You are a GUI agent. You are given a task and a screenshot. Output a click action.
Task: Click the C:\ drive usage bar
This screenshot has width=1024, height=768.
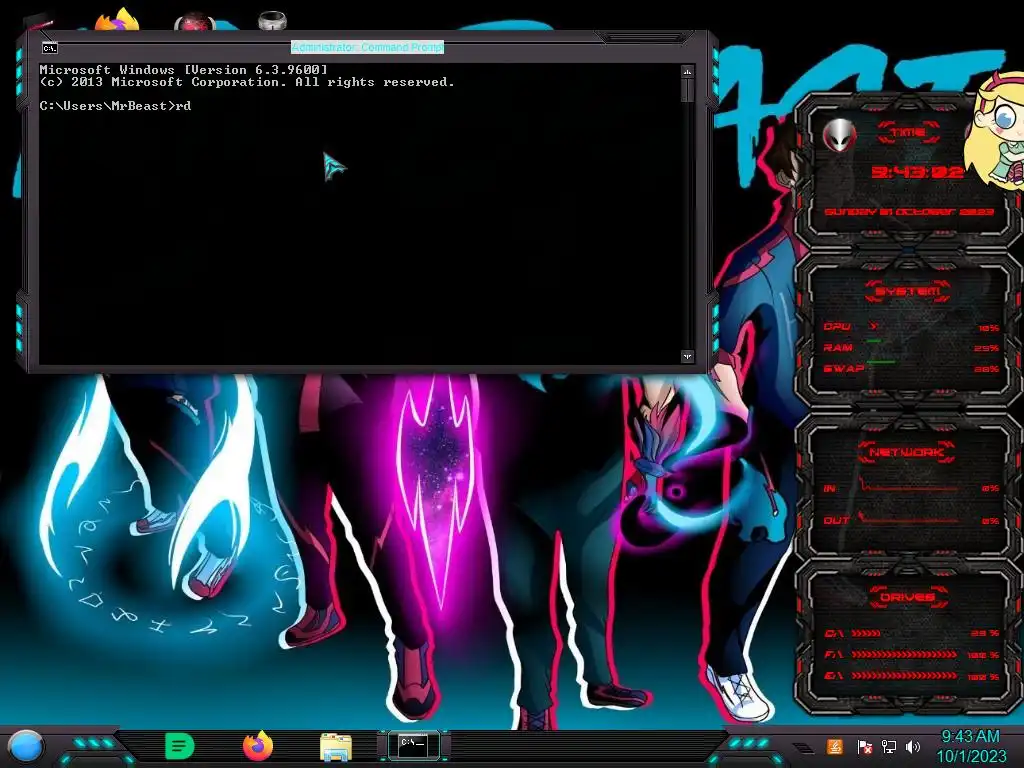point(866,633)
